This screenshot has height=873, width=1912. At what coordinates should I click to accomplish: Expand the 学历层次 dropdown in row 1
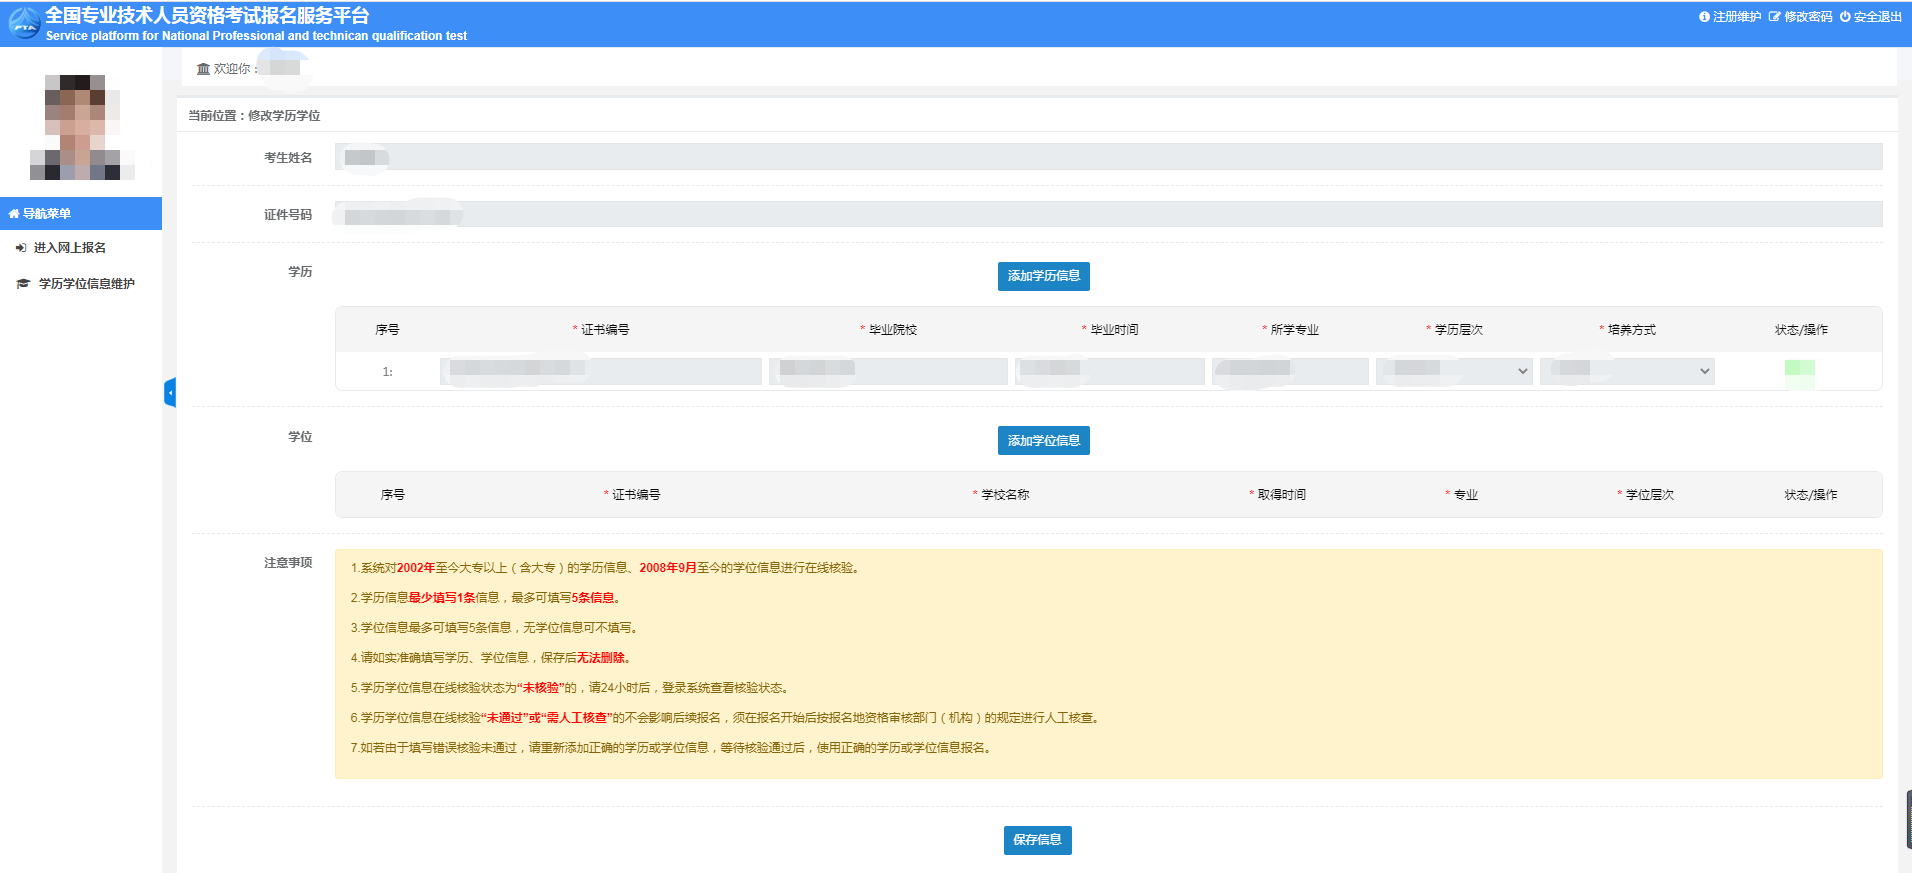pyautogui.click(x=1454, y=371)
